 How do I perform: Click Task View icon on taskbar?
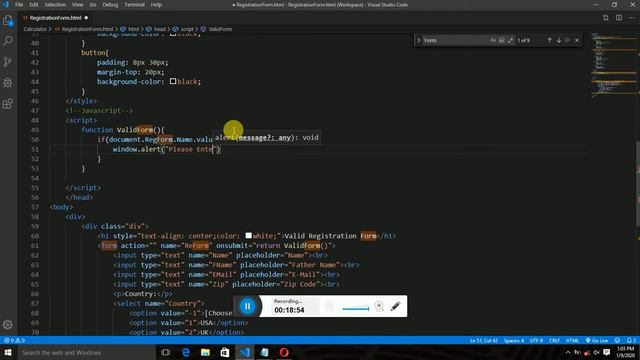(x=165, y=352)
